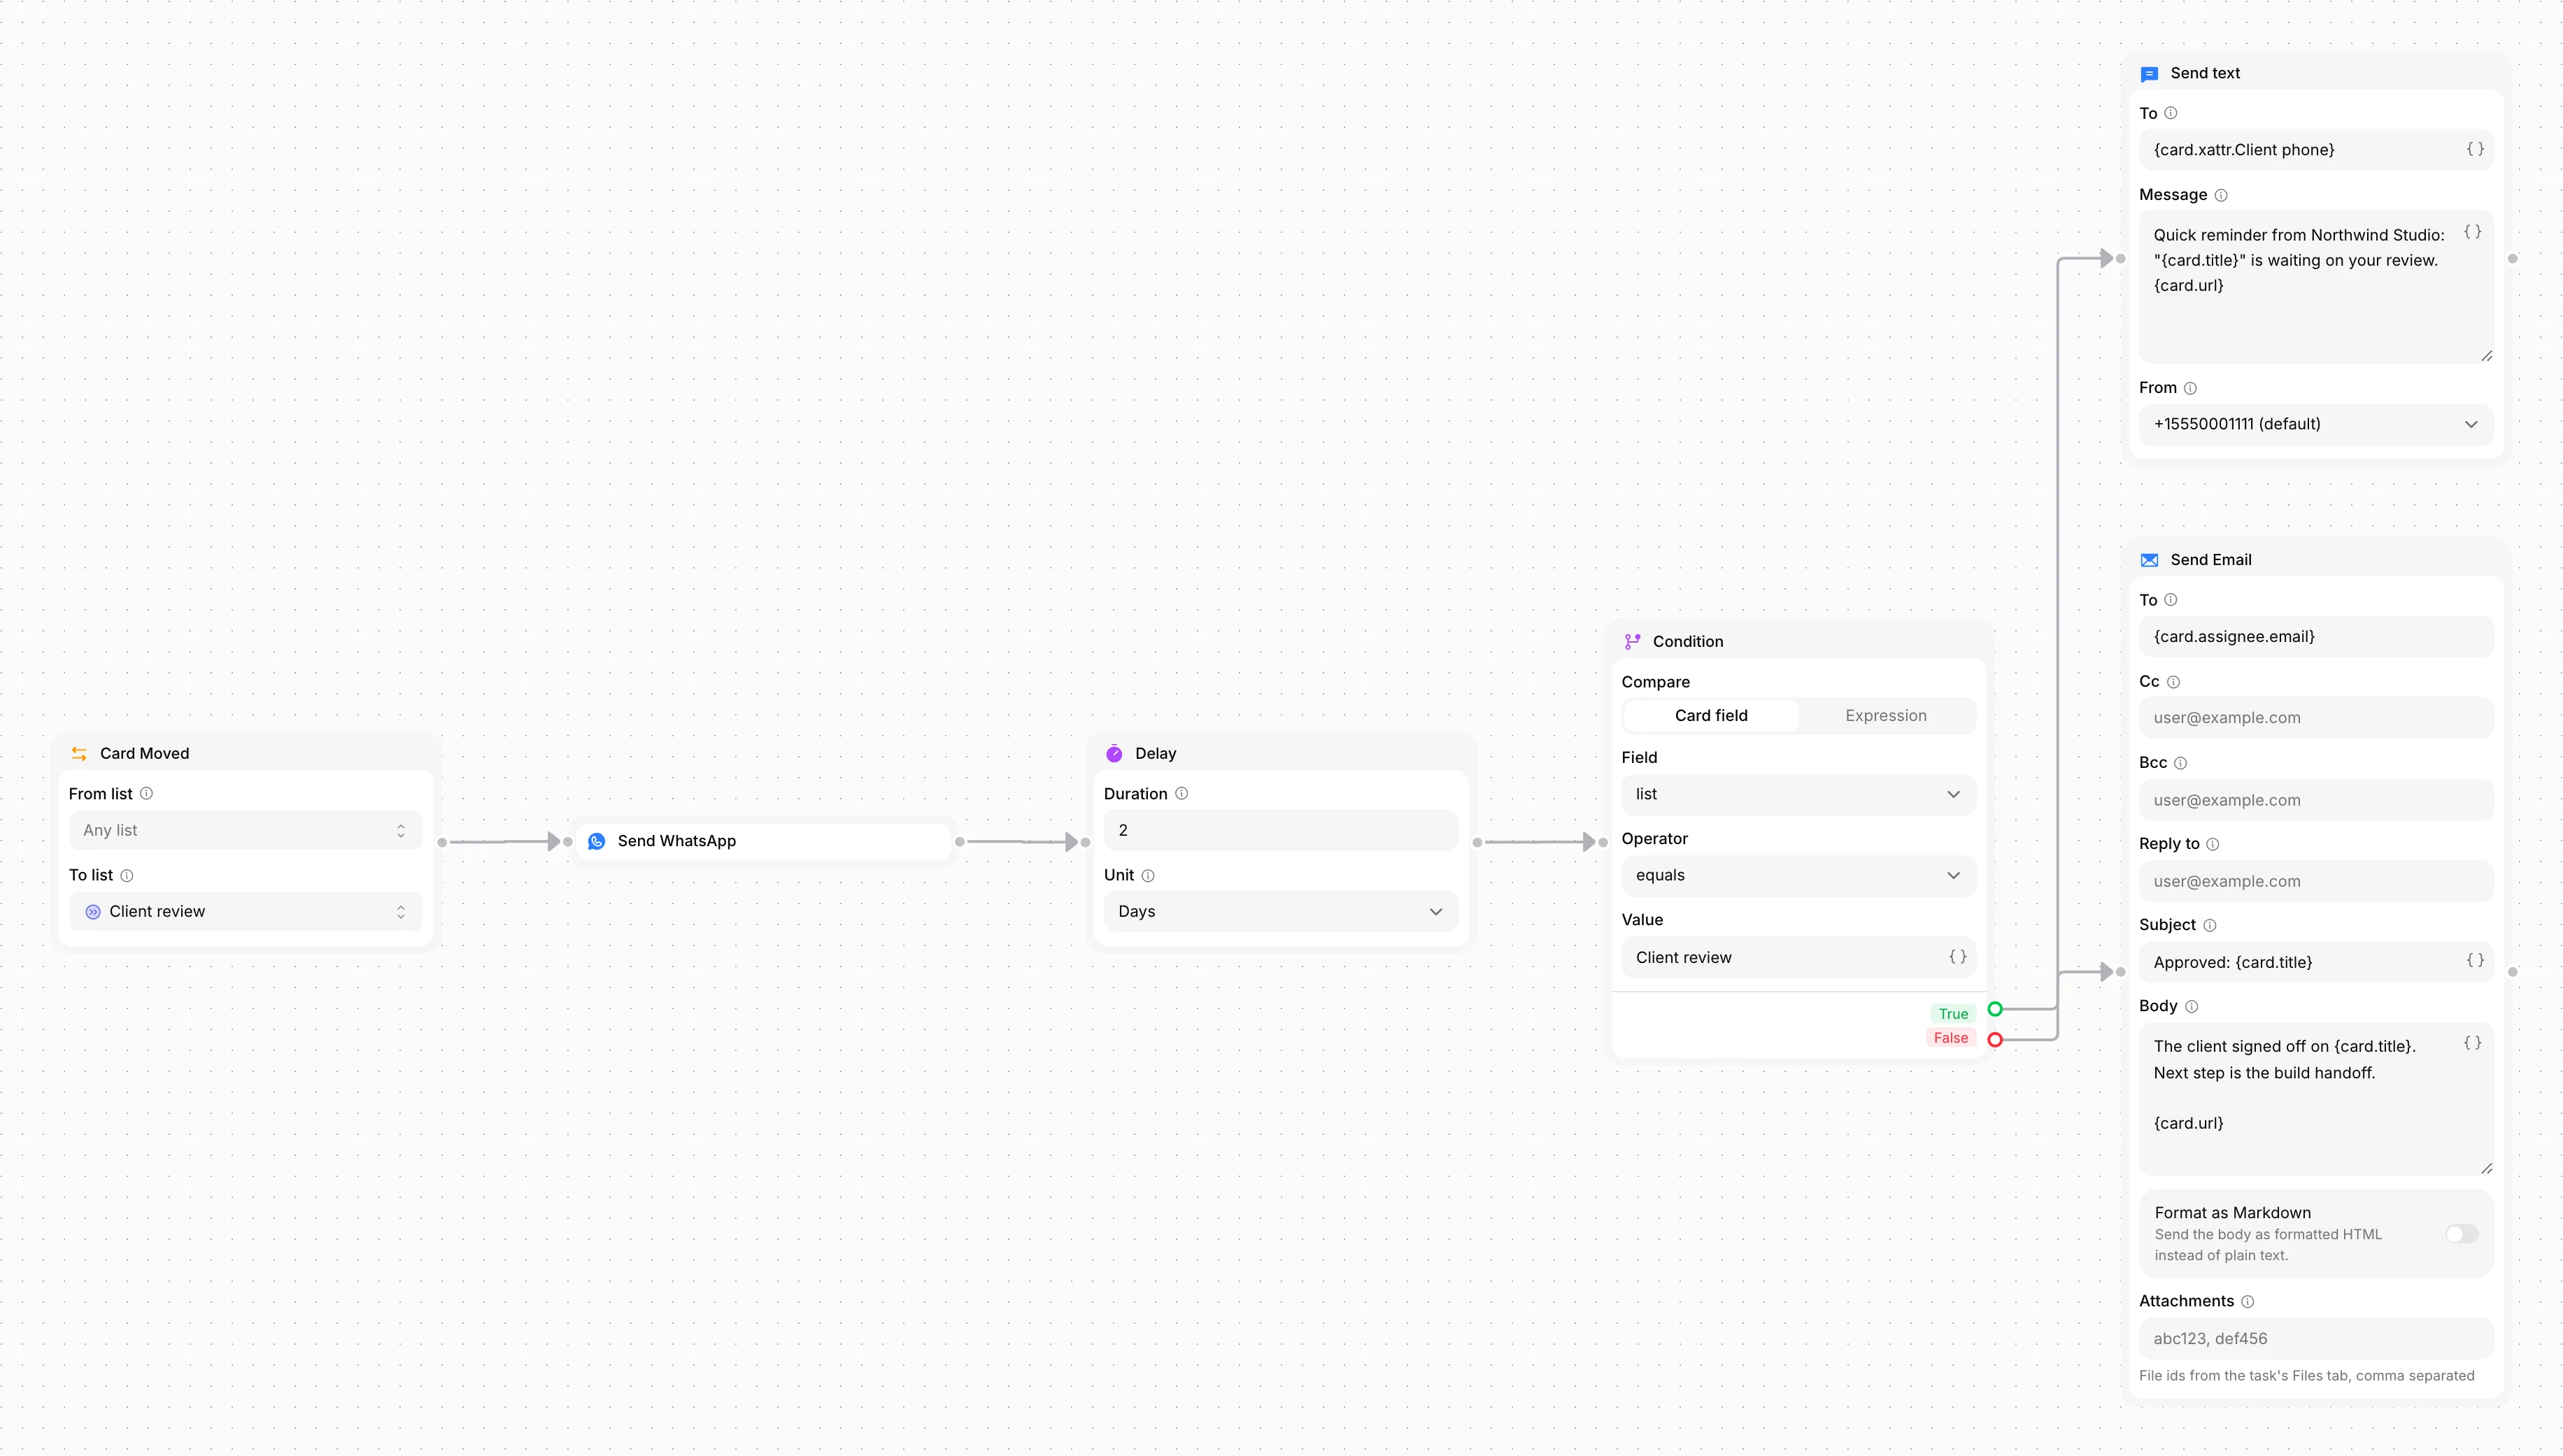The height and width of the screenshot is (1456, 2563).
Task: Open info tooltip next to From list
Action: [146, 793]
